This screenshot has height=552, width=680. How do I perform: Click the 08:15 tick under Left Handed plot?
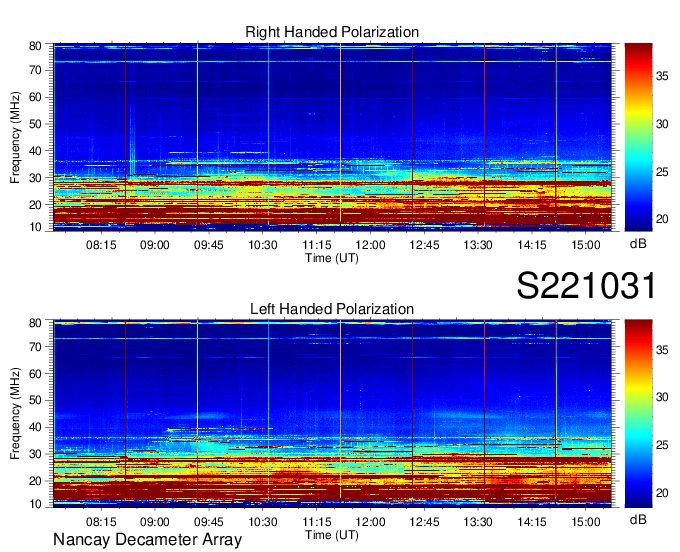101,522
